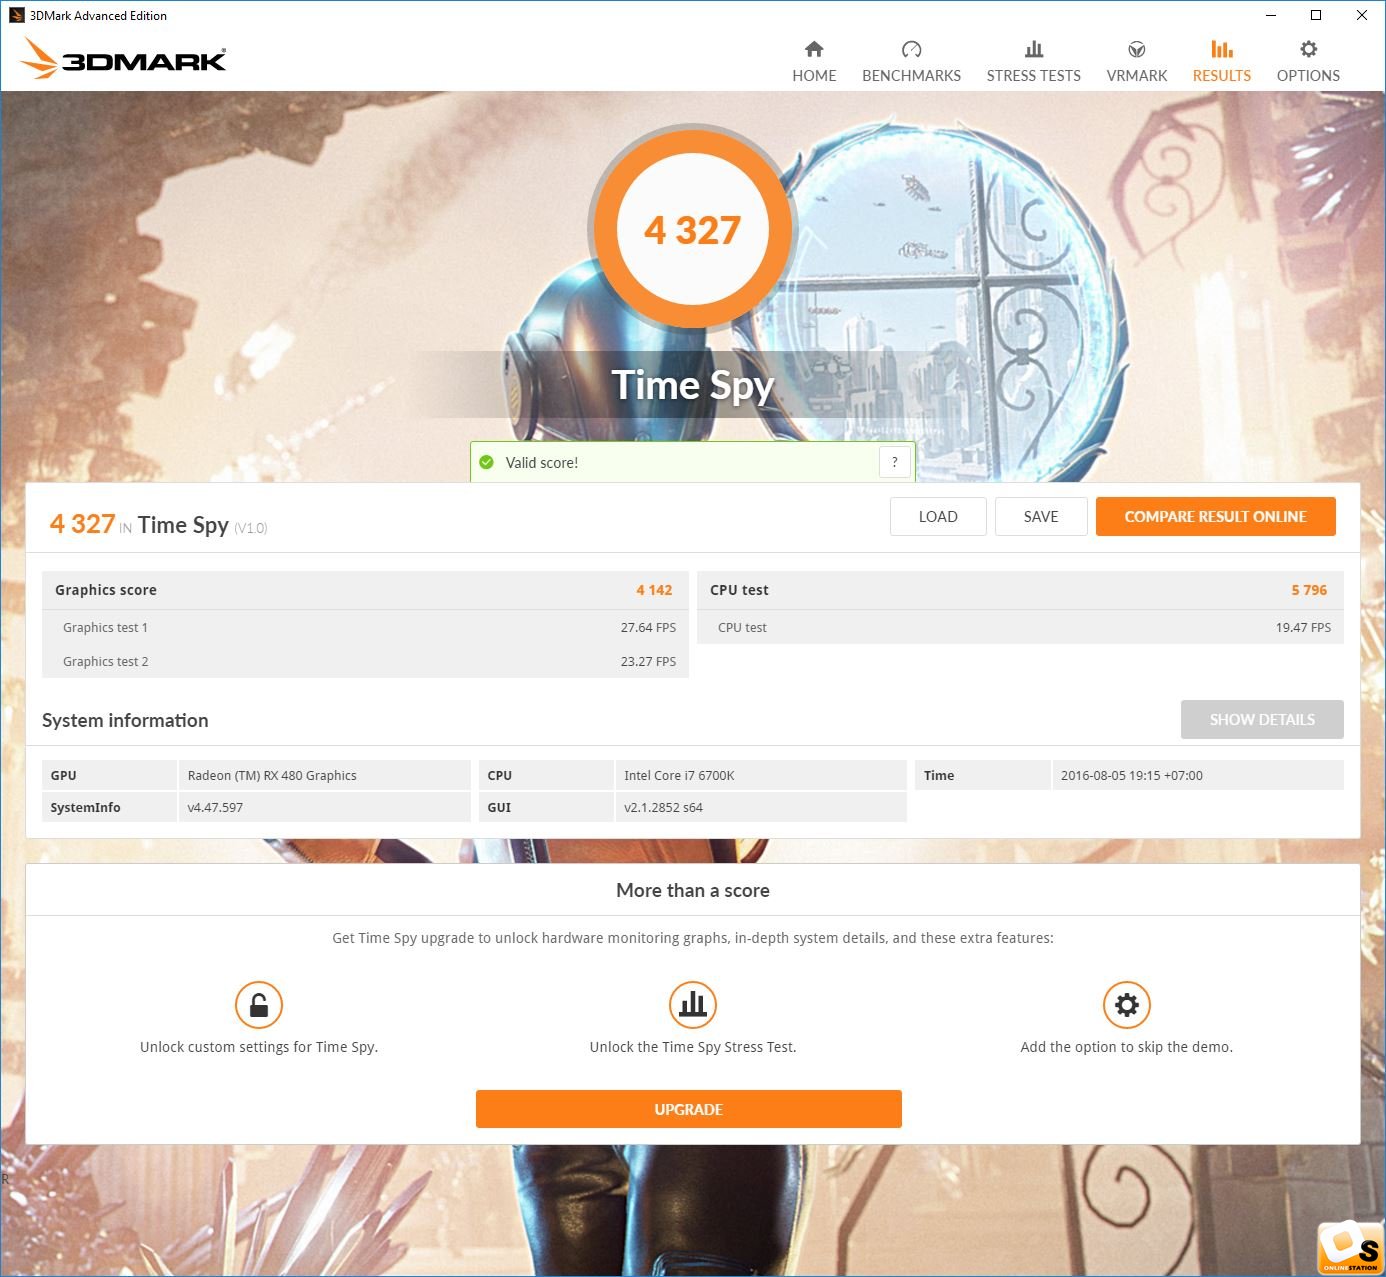Maximize the 3DMark window
The height and width of the screenshot is (1277, 1386).
[x=1316, y=15]
